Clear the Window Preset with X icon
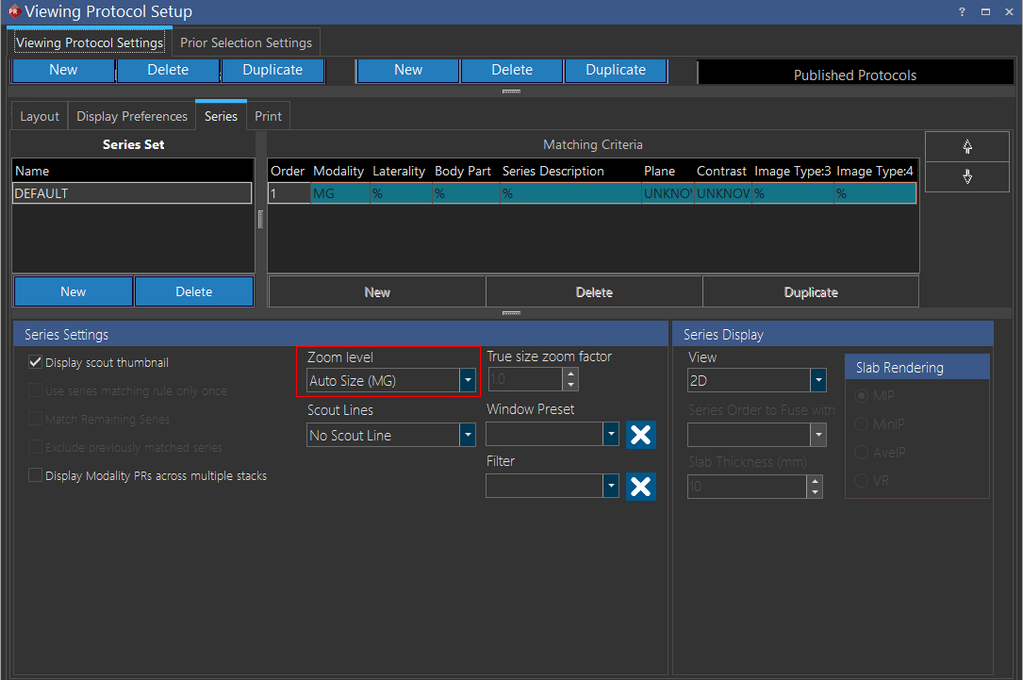The width and height of the screenshot is (1023, 680). [x=641, y=435]
